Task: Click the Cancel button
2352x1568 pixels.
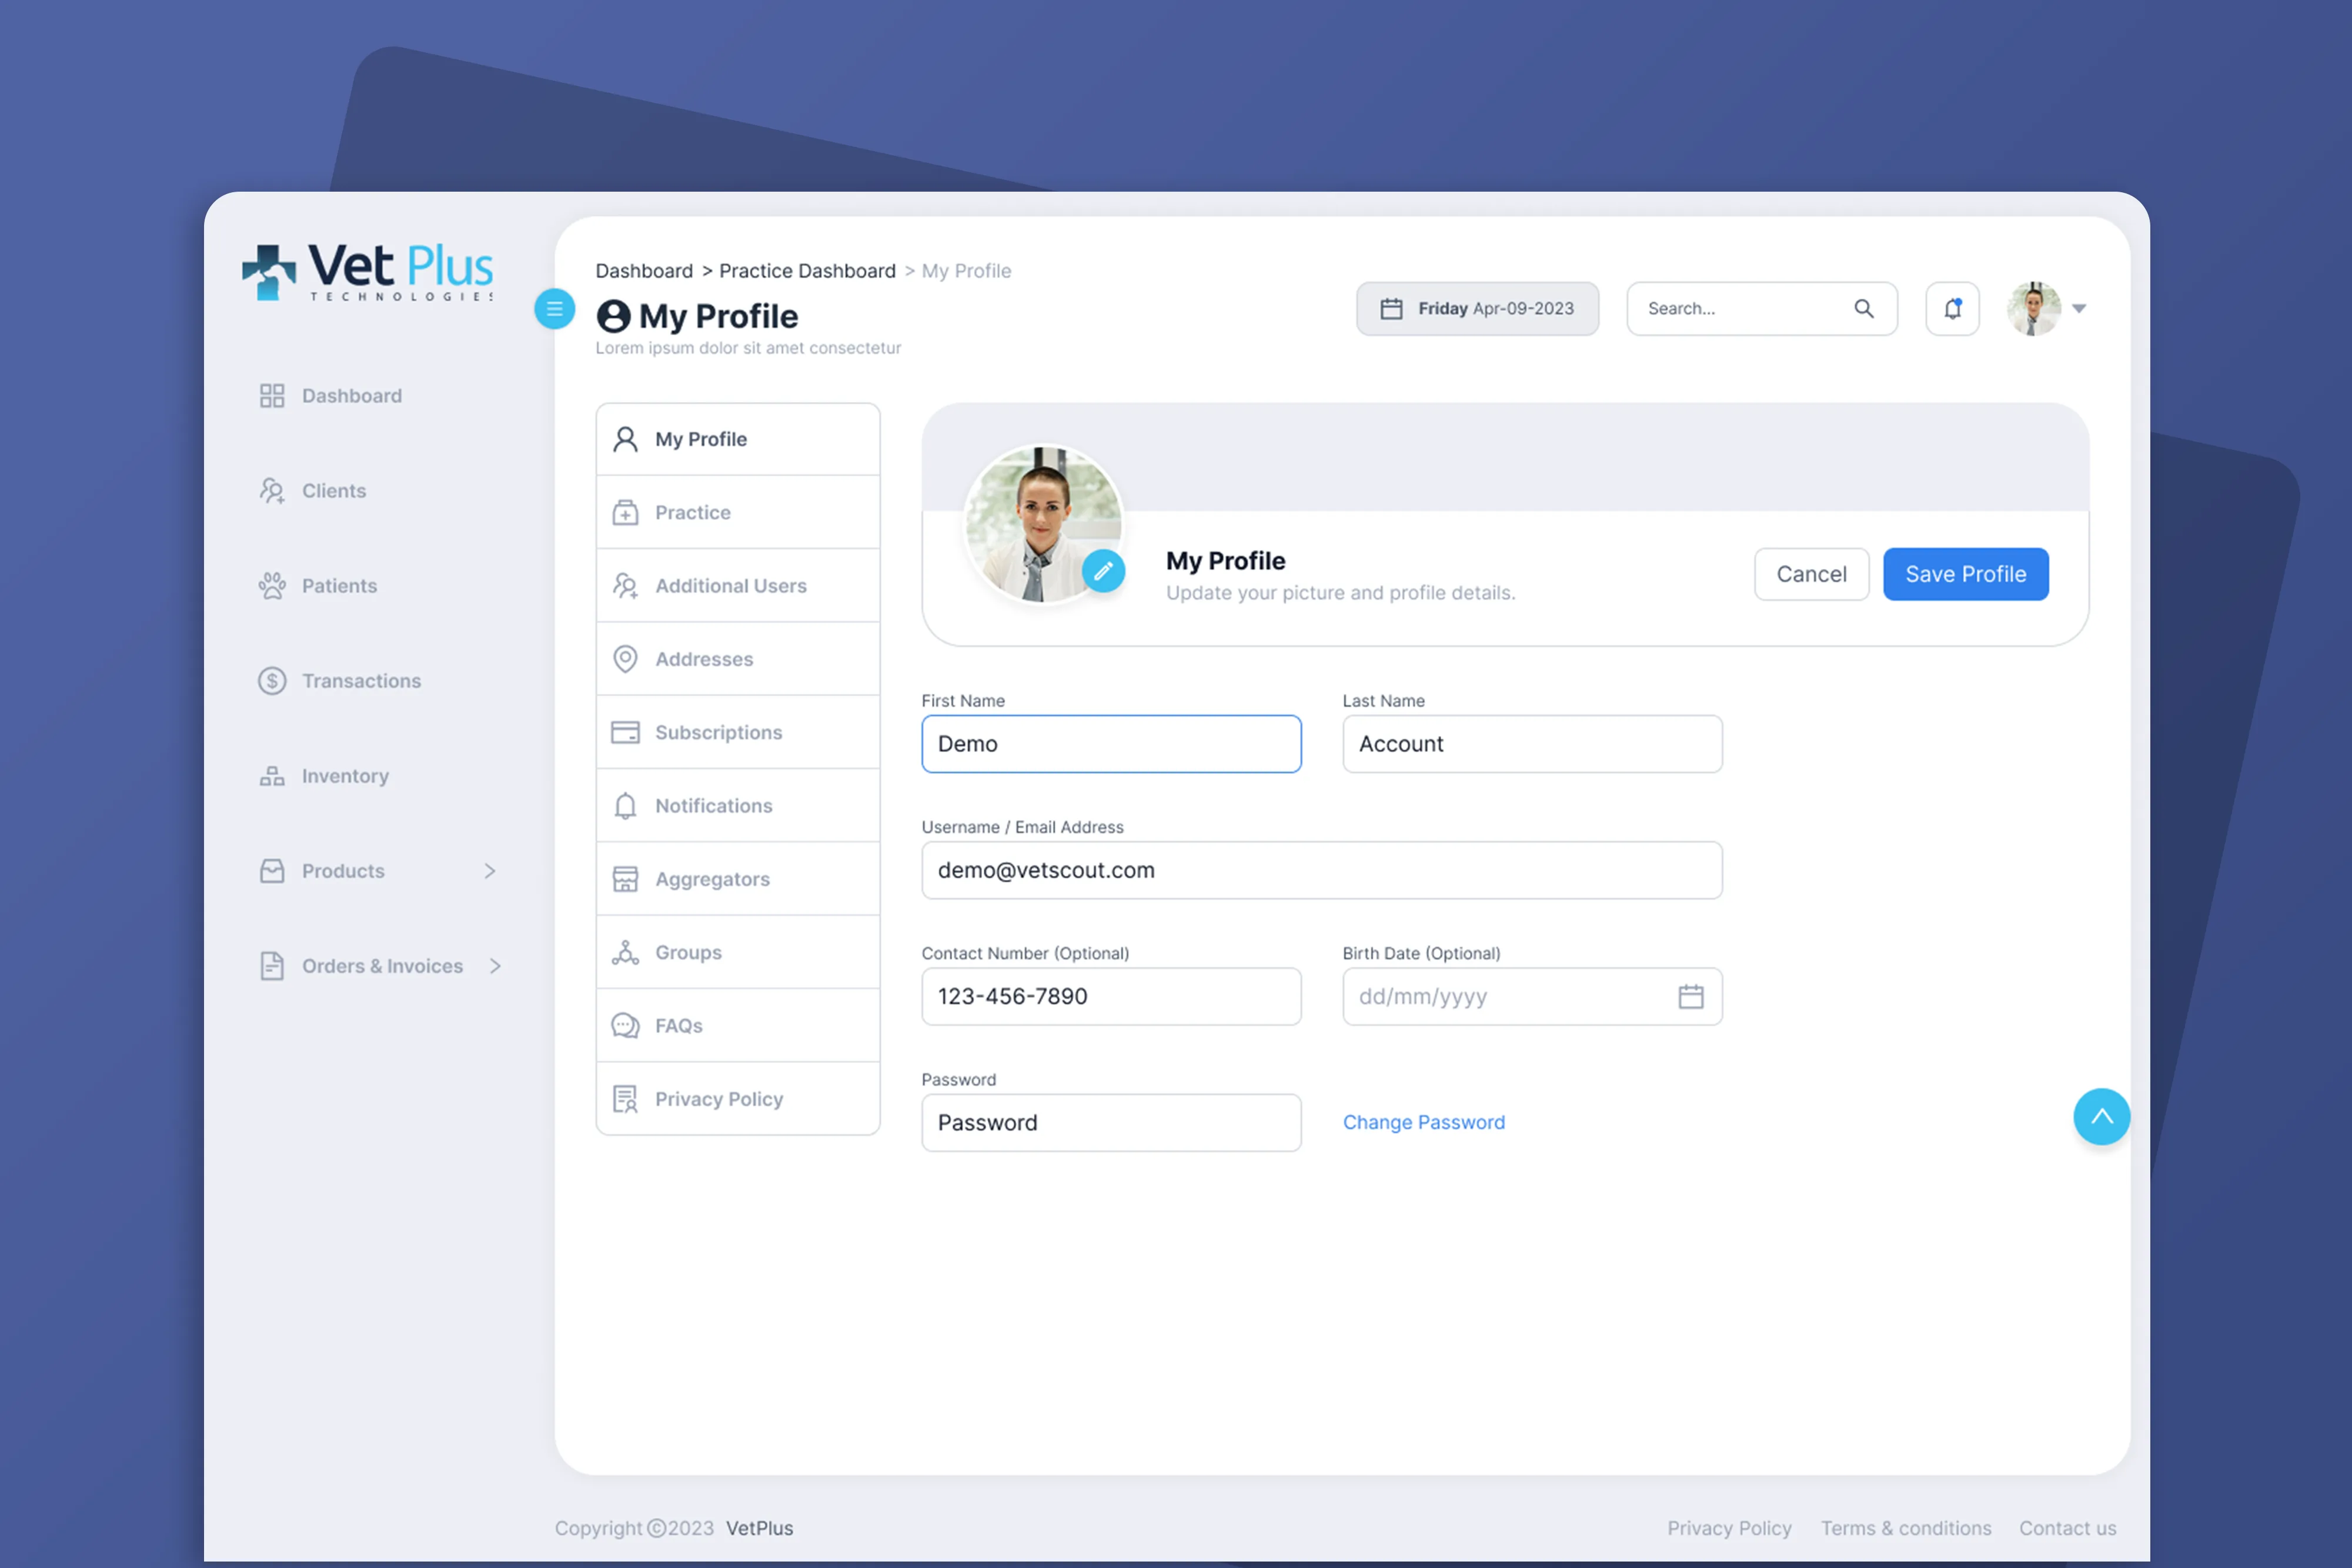Action: pyautogui.click(x=1810, y=574)
